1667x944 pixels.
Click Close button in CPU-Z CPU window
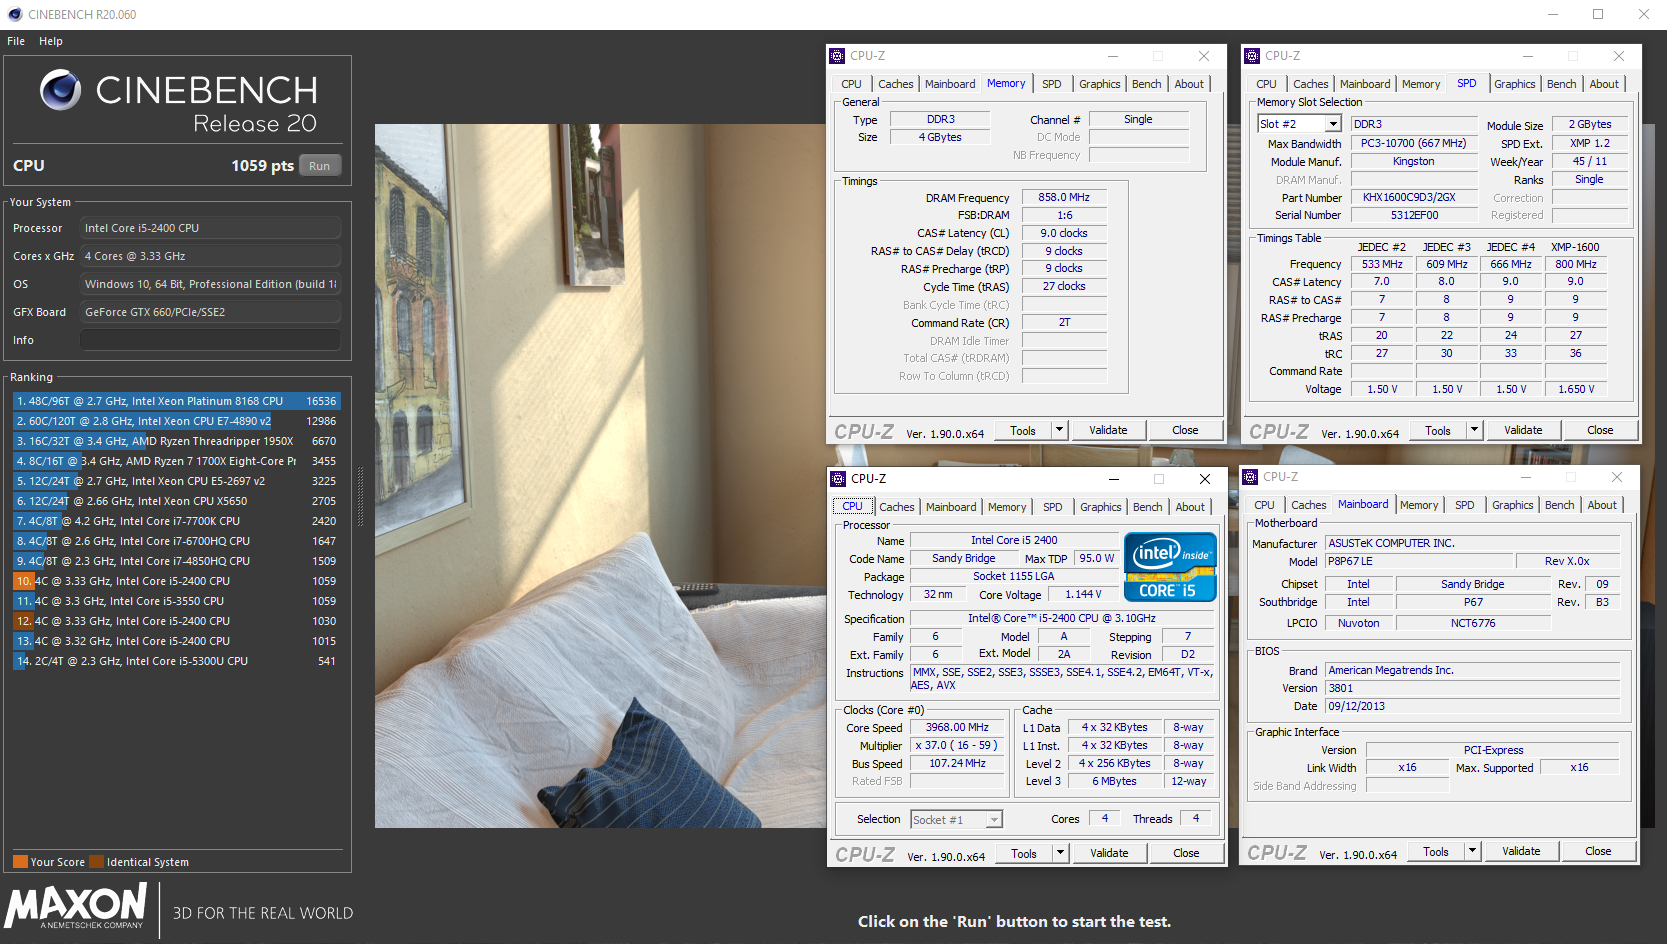(1186, 853)
